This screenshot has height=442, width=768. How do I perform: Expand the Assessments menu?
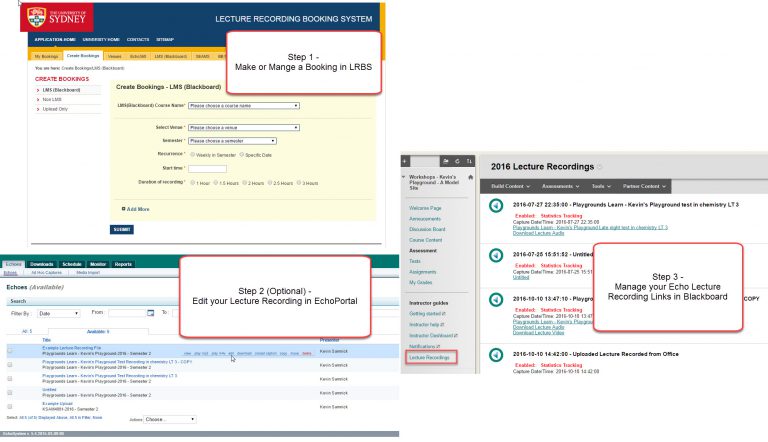(x=560, y=186)
